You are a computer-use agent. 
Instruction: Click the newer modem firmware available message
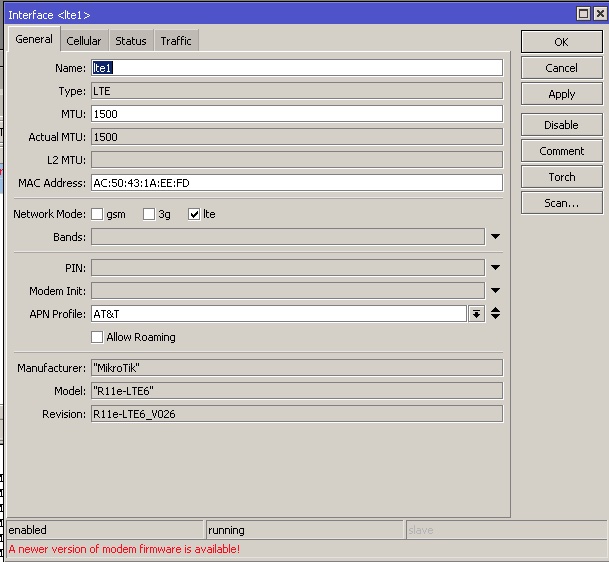[x=124, y=549]
